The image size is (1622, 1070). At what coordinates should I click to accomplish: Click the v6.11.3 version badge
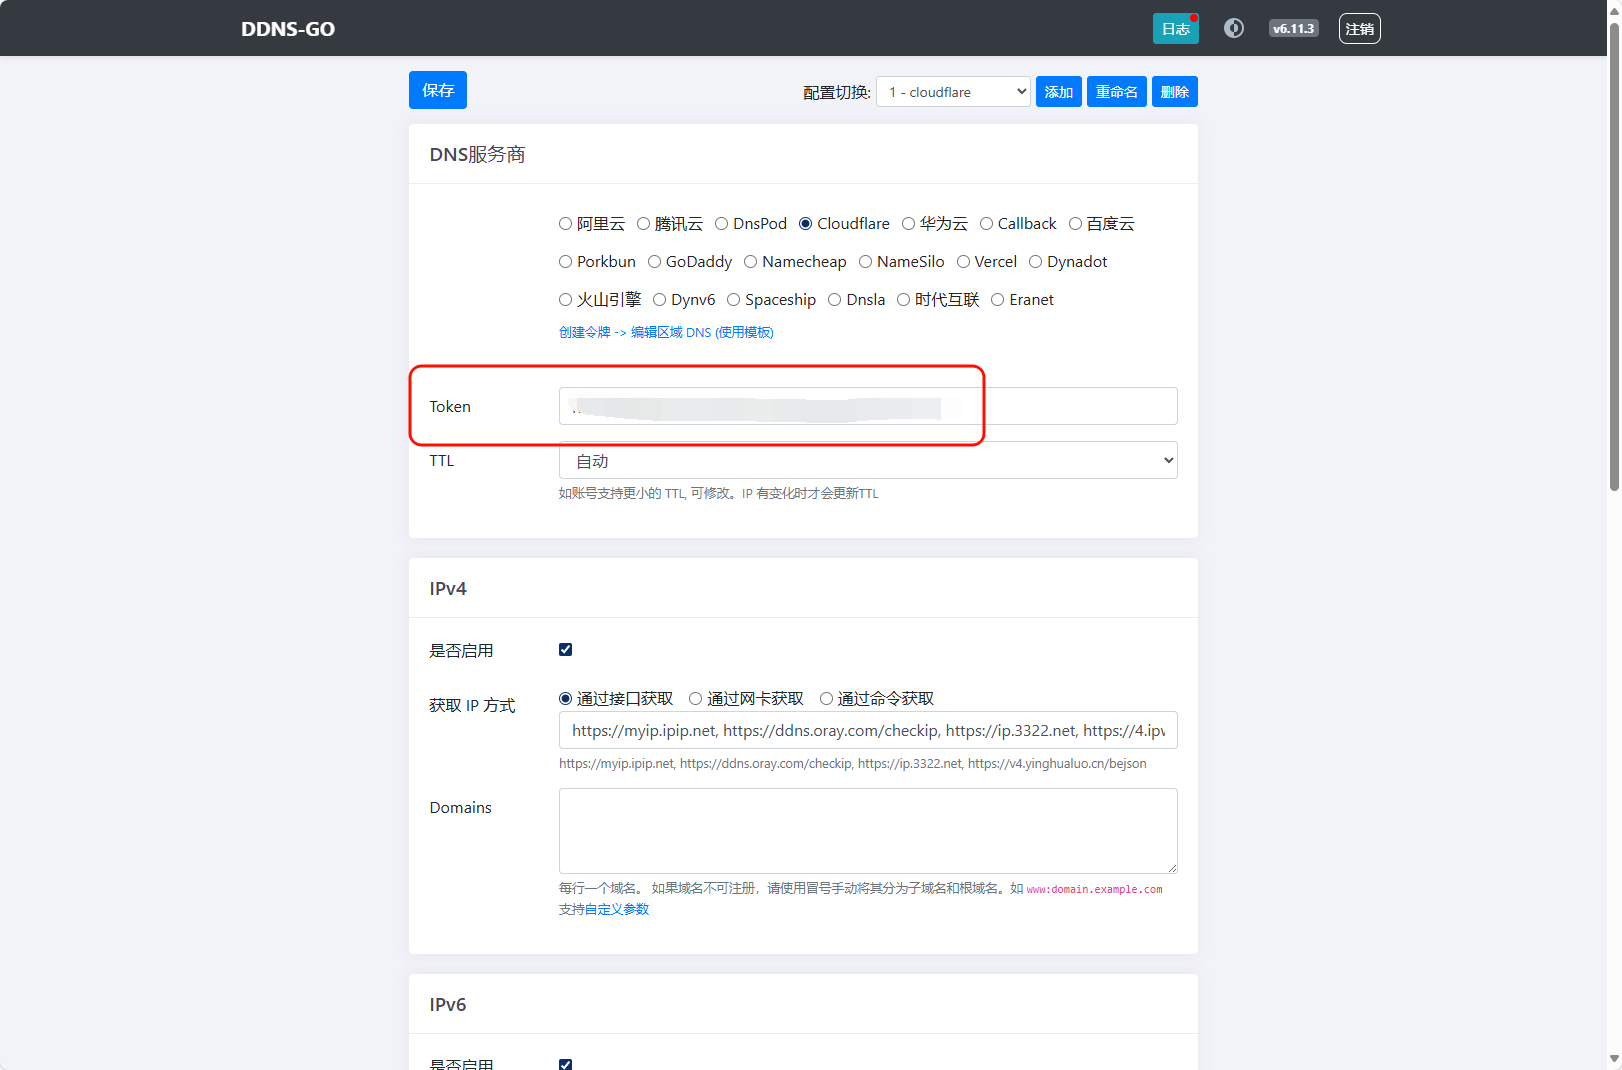tap(1293, 29)
